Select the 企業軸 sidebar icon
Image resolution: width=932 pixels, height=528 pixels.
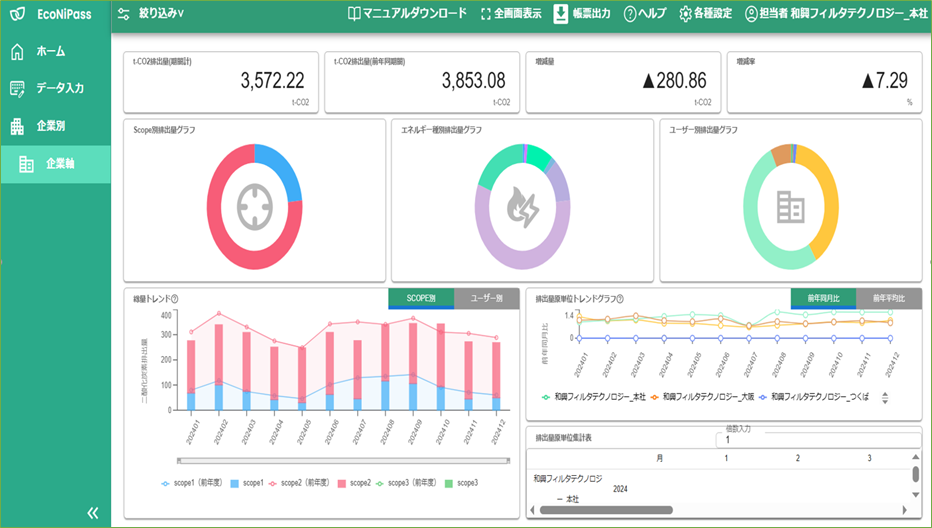pyautogui.click(x=26, y=164)
